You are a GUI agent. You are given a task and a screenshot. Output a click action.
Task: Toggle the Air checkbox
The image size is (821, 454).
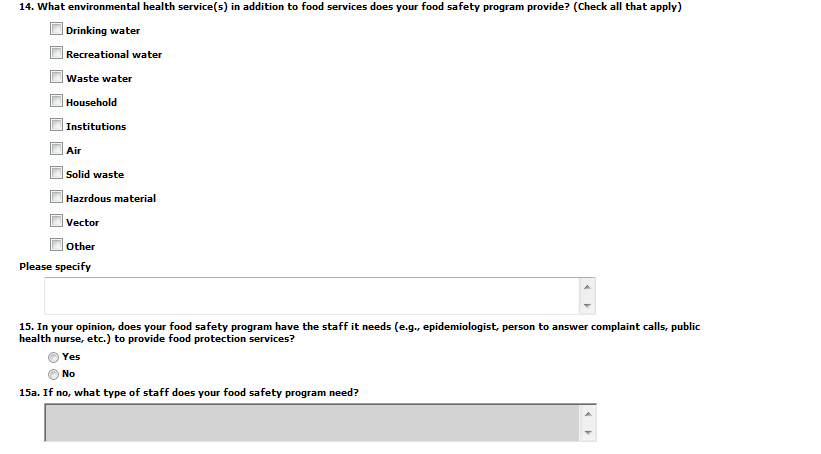[x=56, y=150]
